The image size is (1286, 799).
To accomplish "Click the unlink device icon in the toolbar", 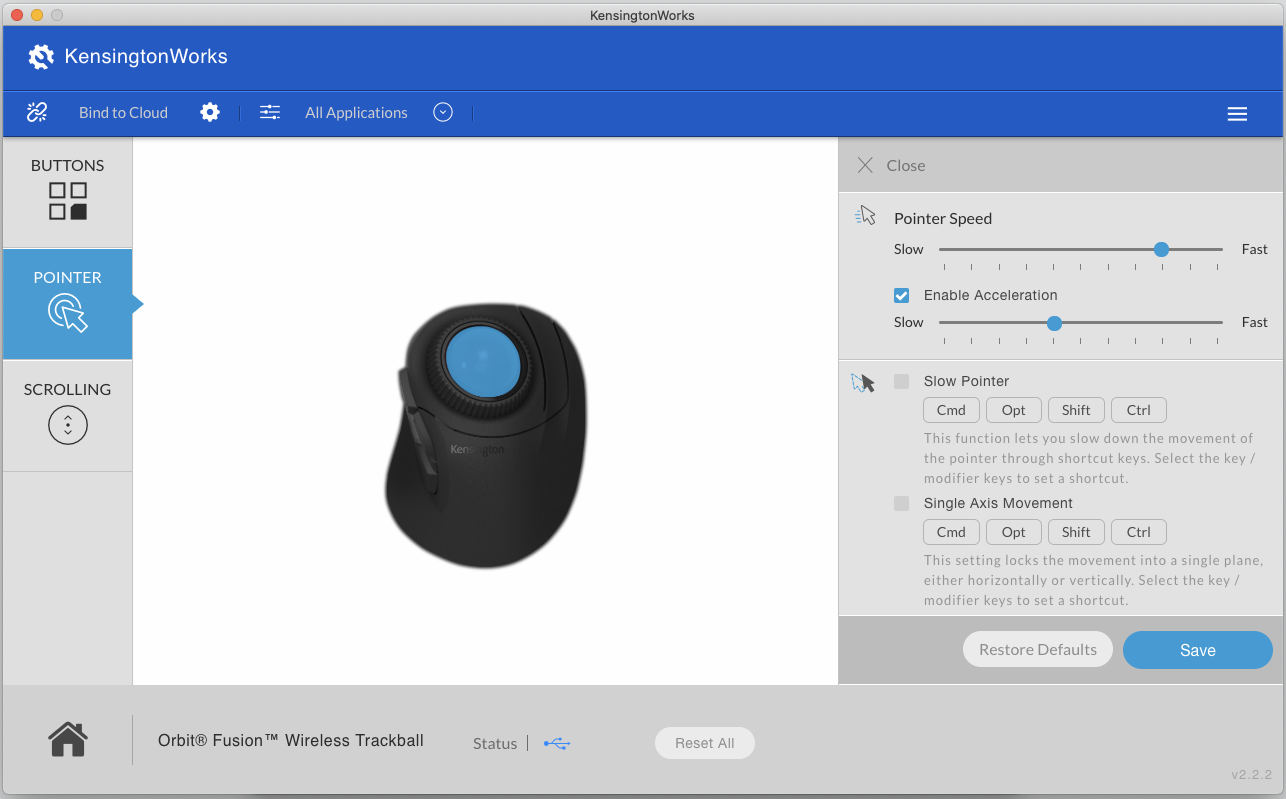I will (36, 112).
